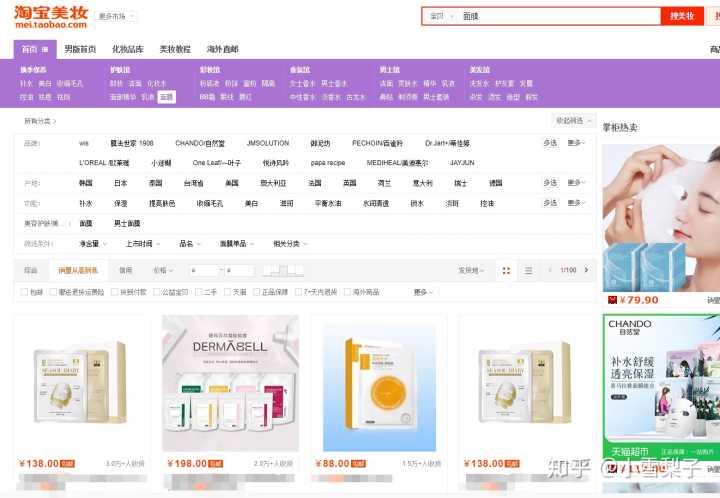Filter by origin 韩国

tap(85, 183)
